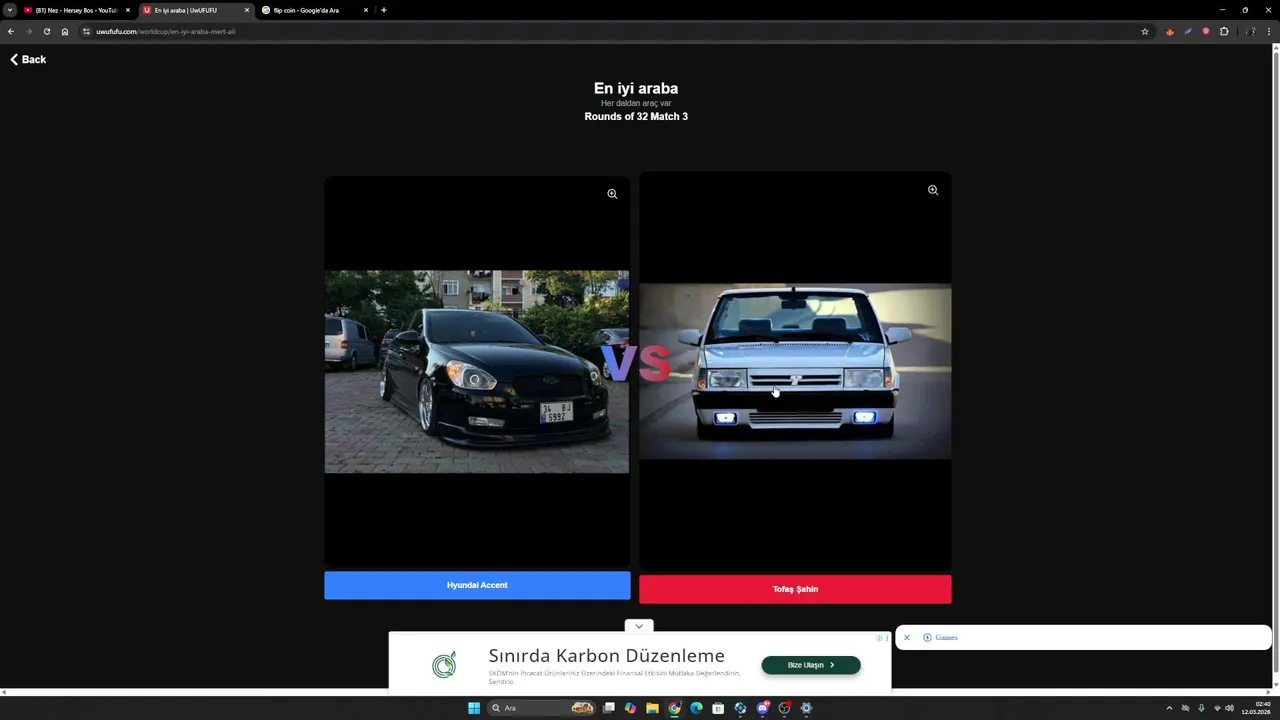This screenshot has height=720, width=1280.
Task: Open the Chrome three-dot menu
Action: pyautogui.click(x=1269, y=31)
